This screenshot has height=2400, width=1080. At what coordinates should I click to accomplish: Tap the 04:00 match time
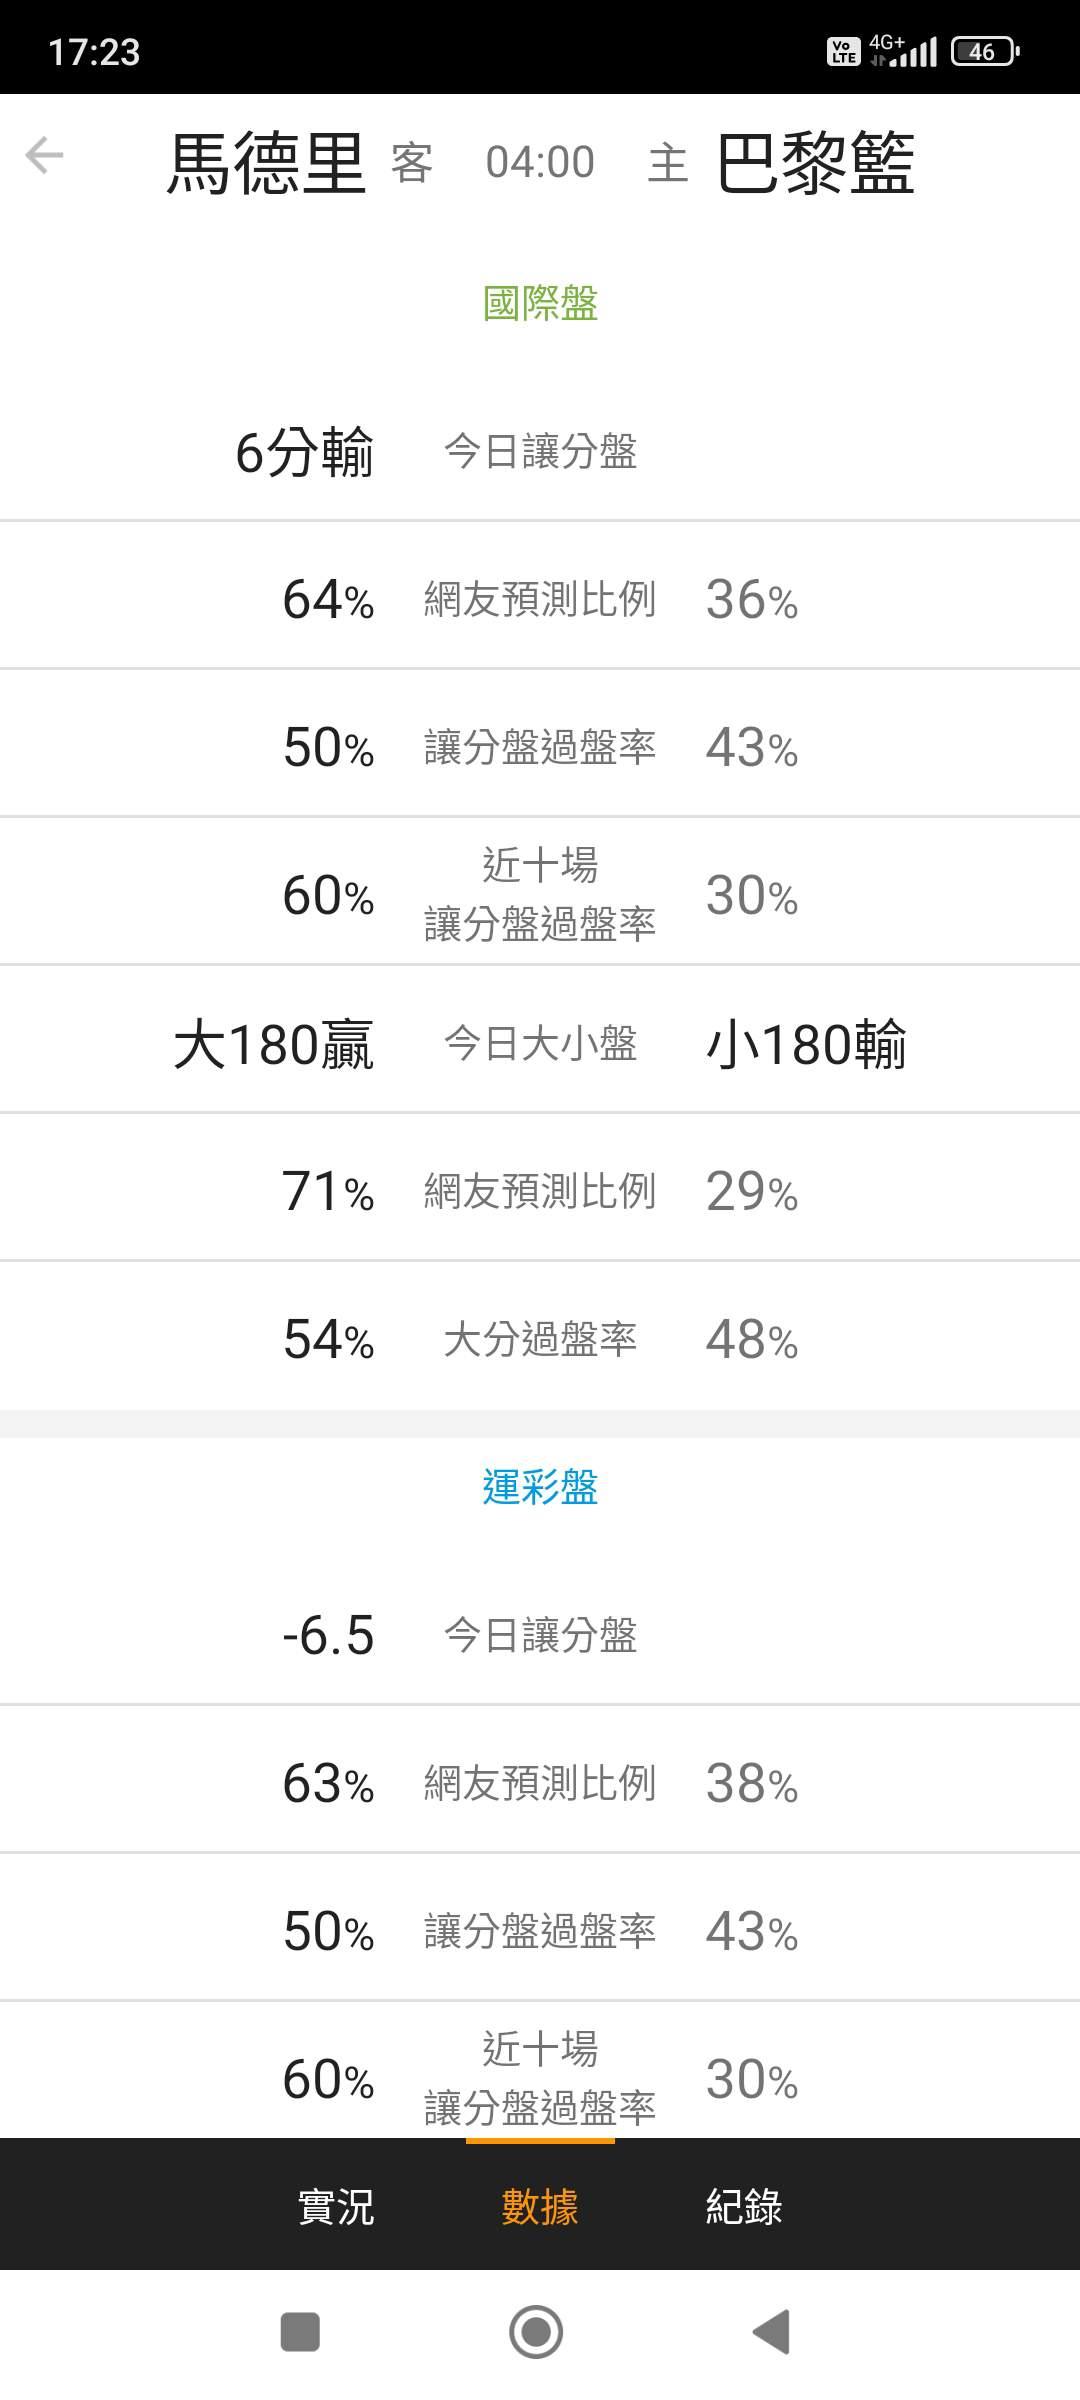click(540, 162)
